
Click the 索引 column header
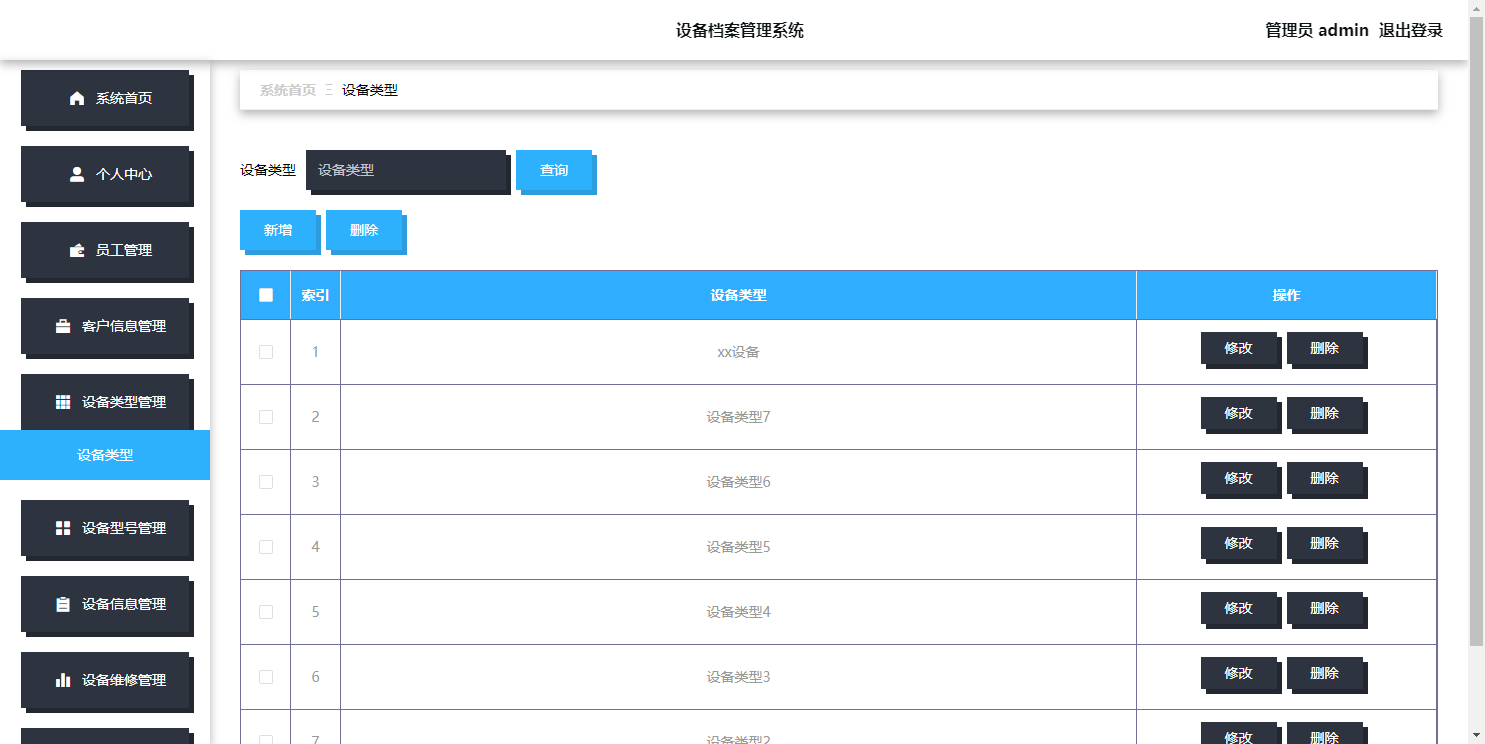pos(315,295)
